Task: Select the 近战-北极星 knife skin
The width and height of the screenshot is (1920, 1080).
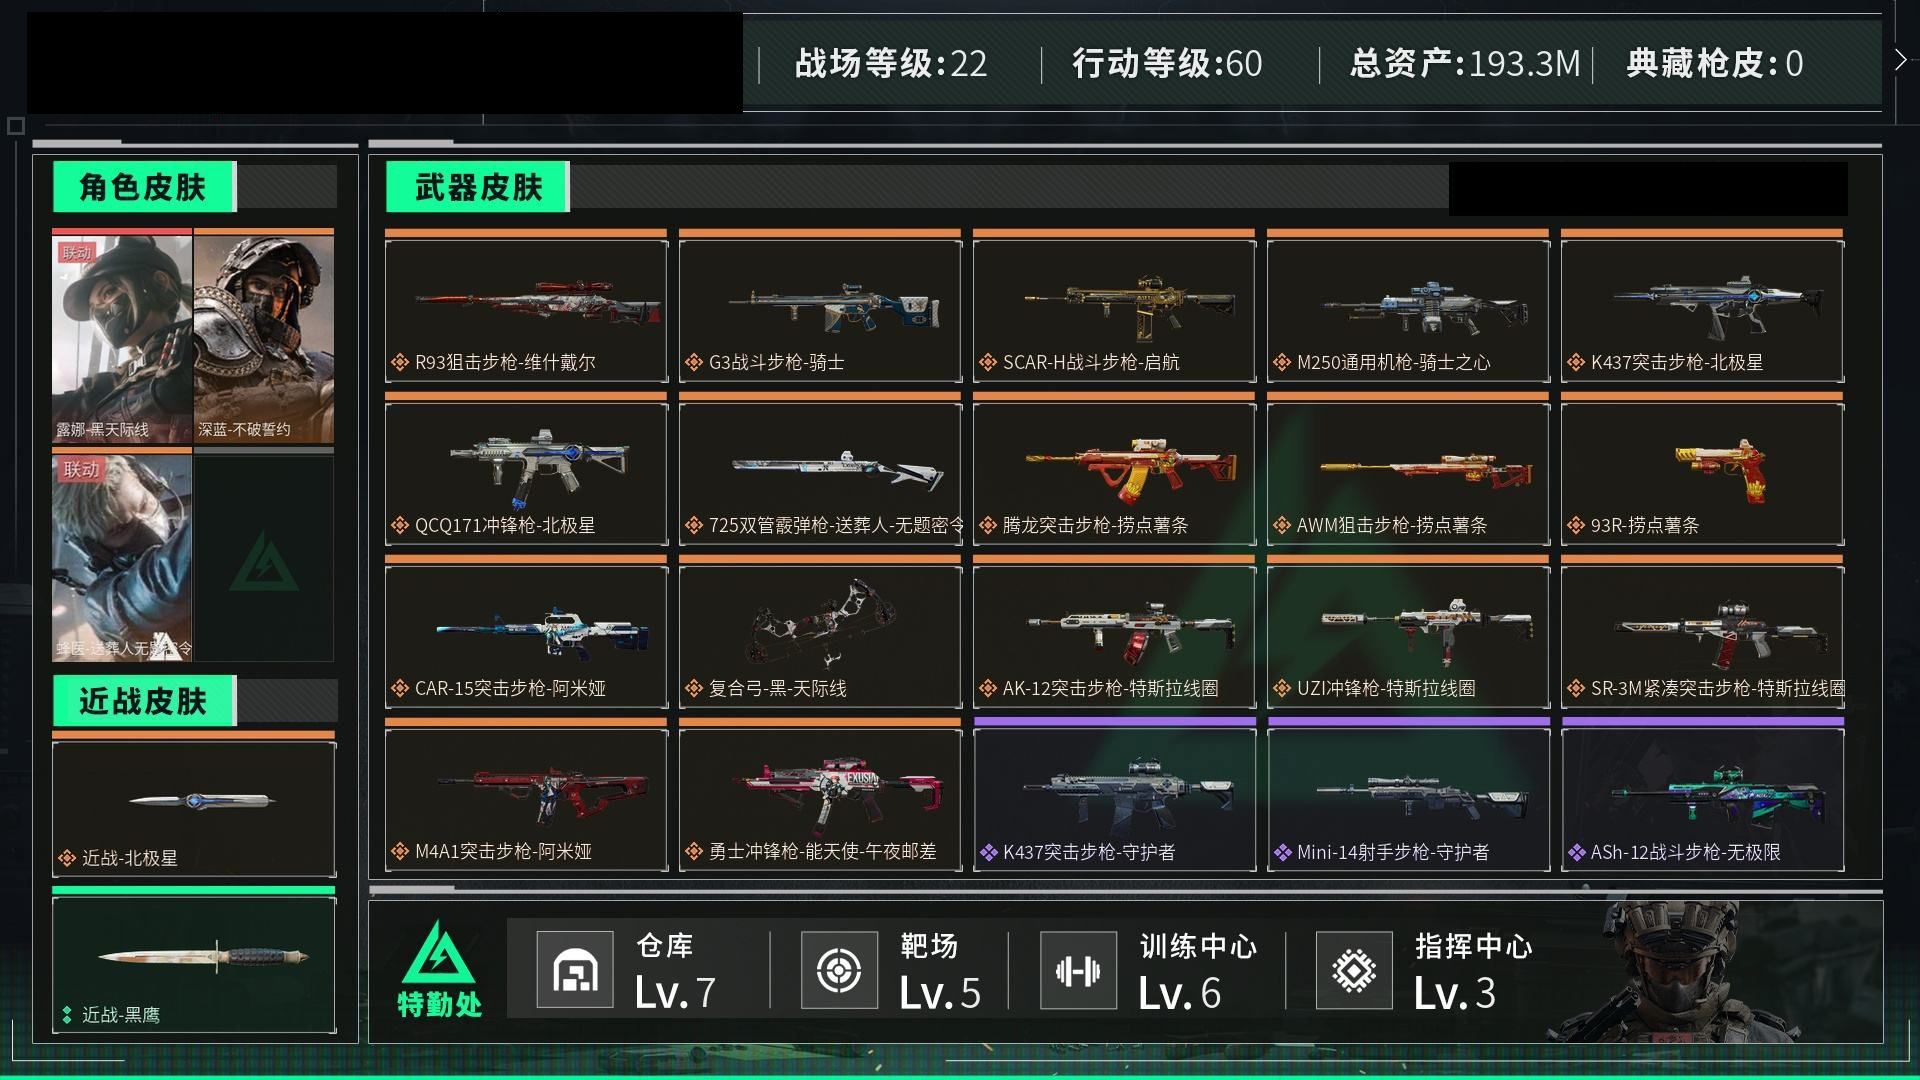Action: (x=194, y=805)
